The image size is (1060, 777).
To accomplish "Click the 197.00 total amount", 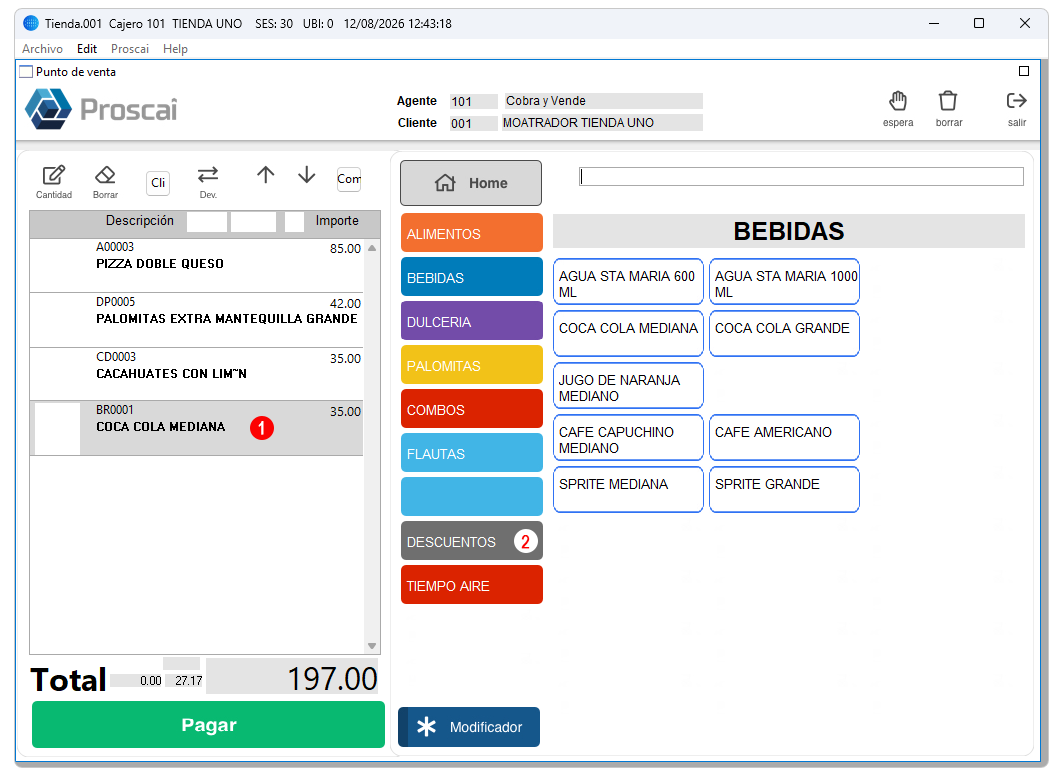I will tap(293, 678).
